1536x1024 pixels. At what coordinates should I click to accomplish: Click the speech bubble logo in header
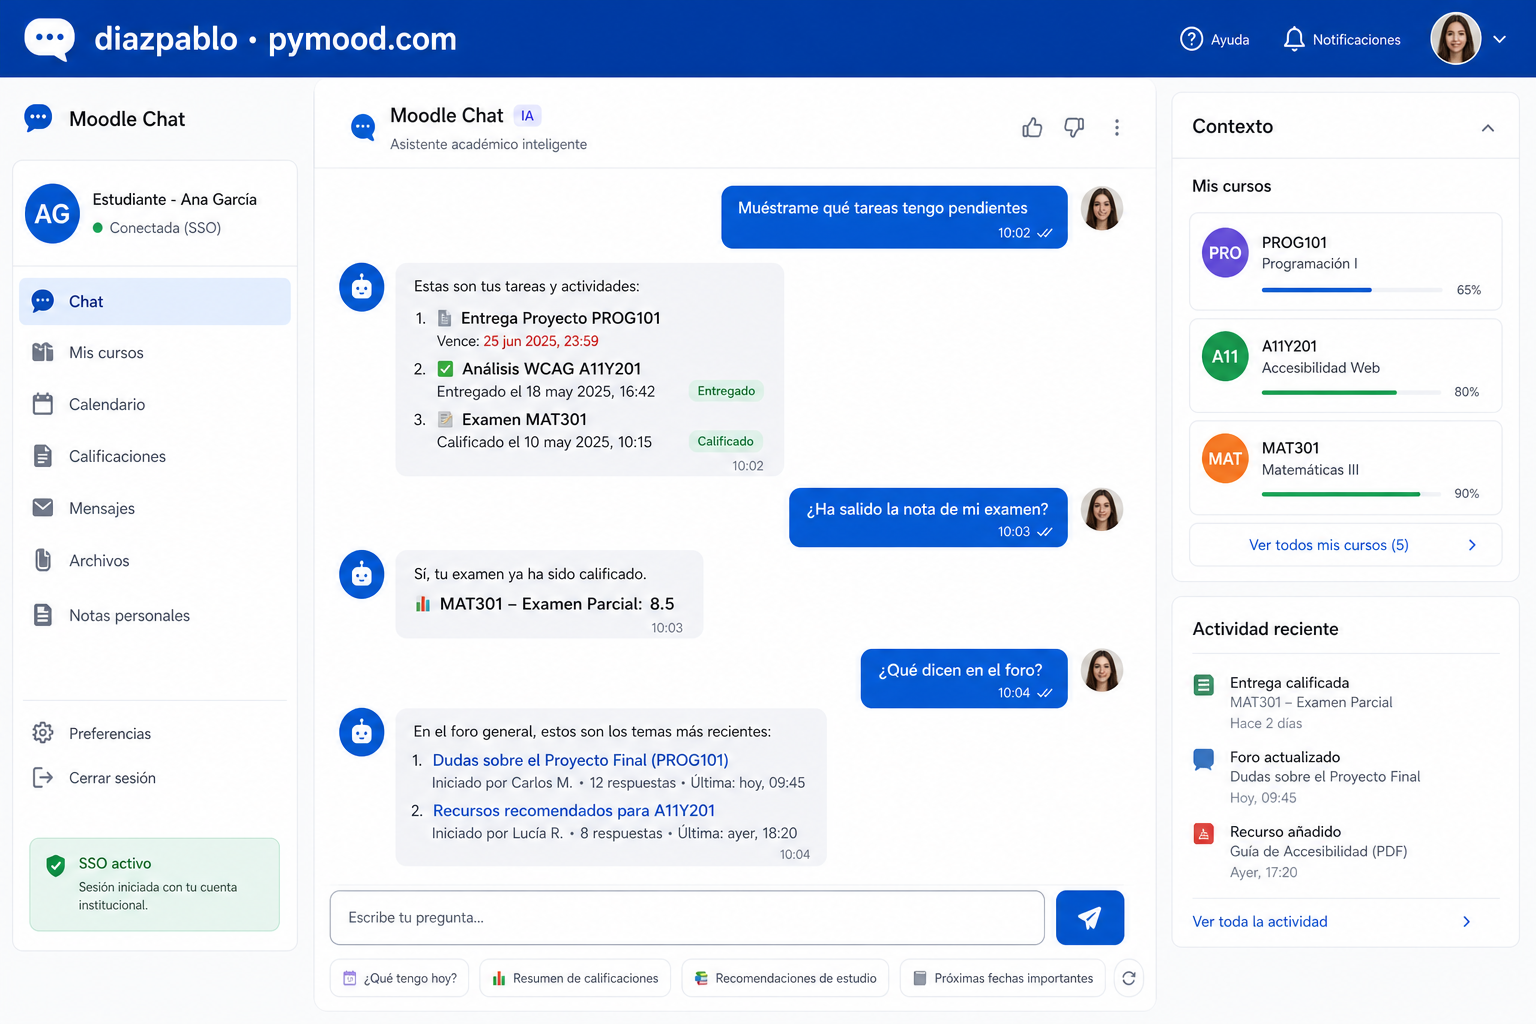(x=49, y=39)
